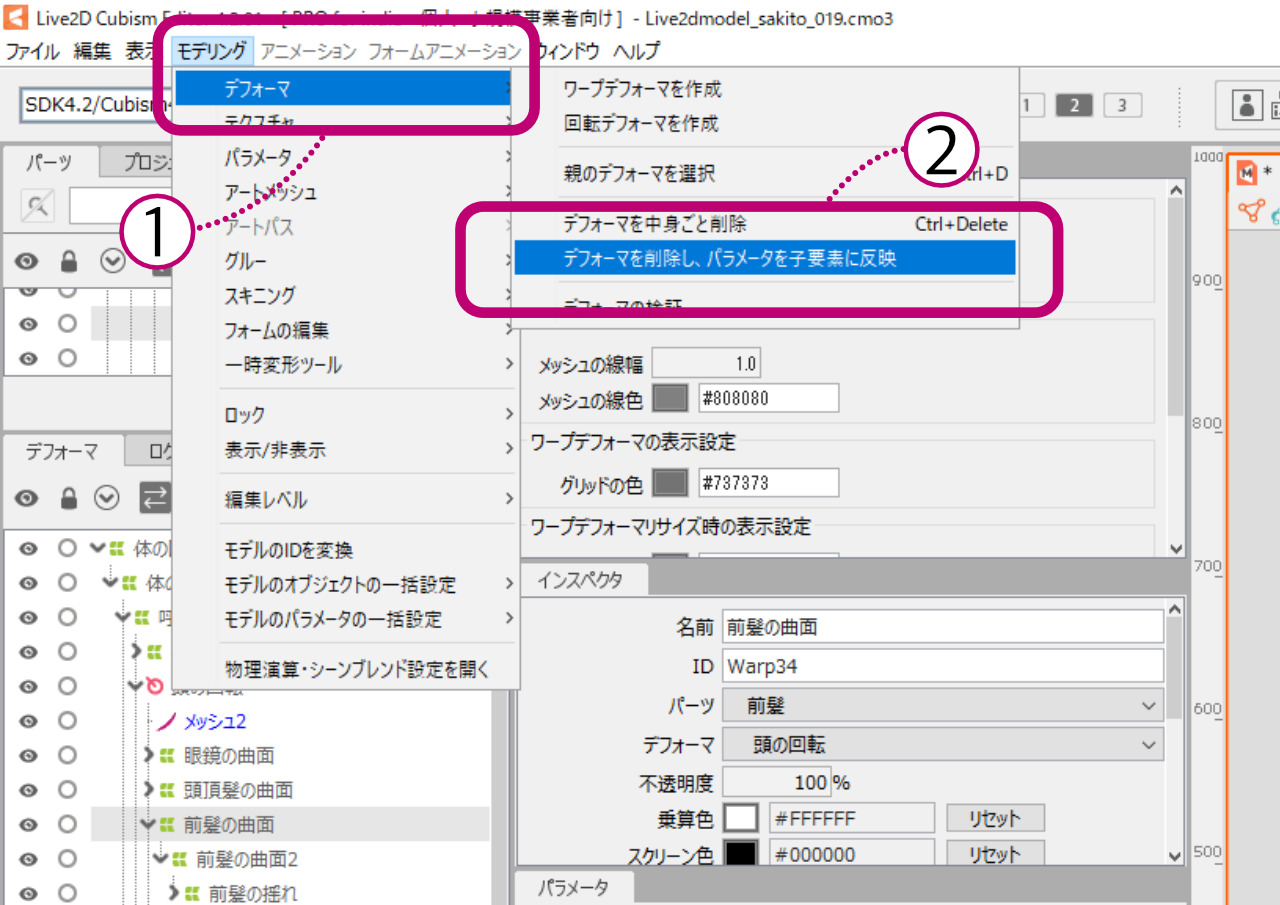Click the person icon in top toolbar
The image size is (1280, 905).
coord(1246,105)
